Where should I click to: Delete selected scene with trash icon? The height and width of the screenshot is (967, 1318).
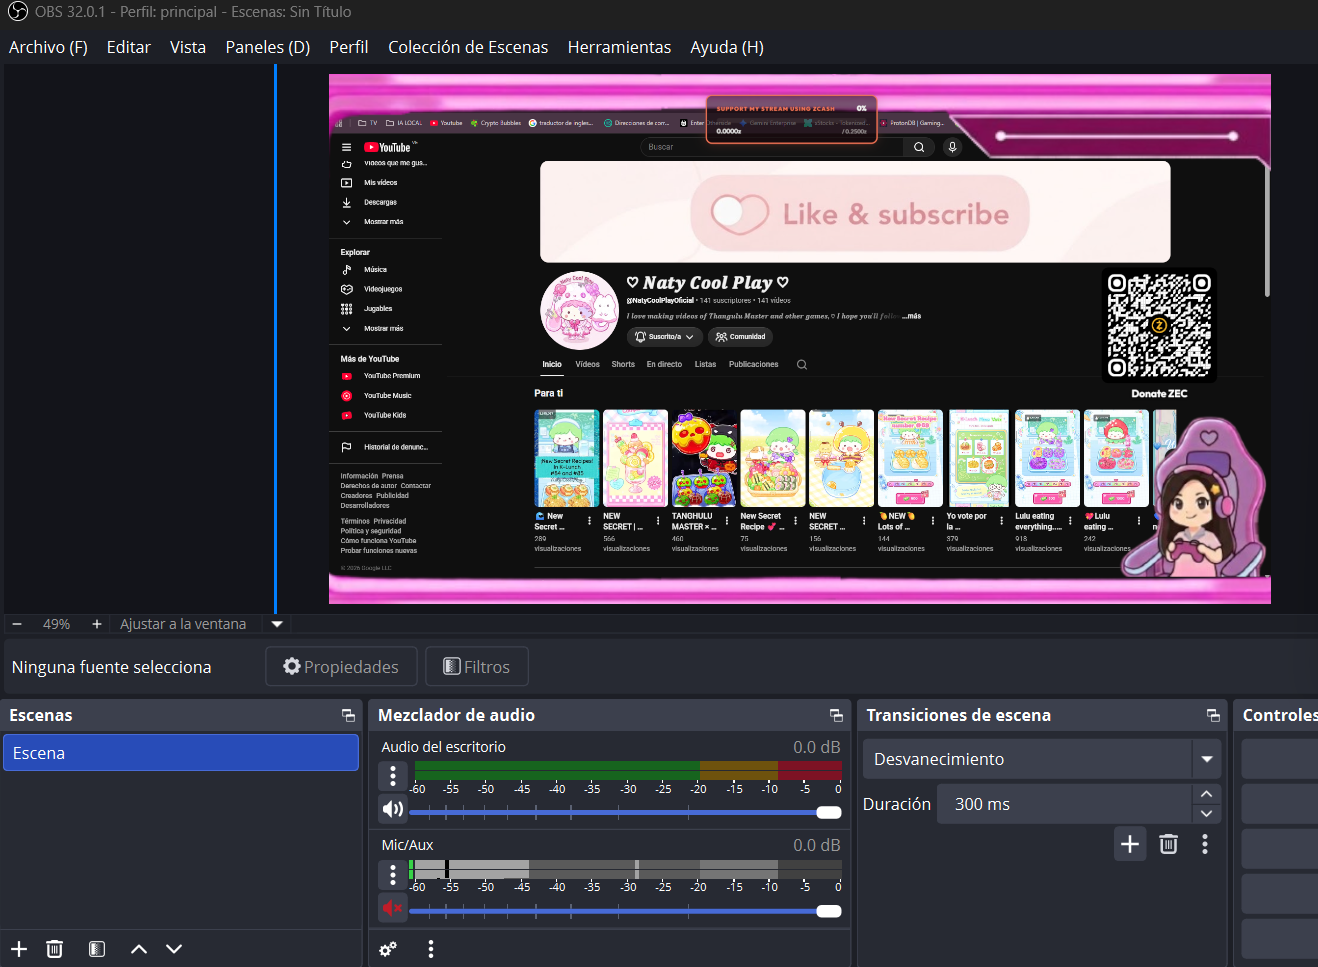click(x=55, y=949)
